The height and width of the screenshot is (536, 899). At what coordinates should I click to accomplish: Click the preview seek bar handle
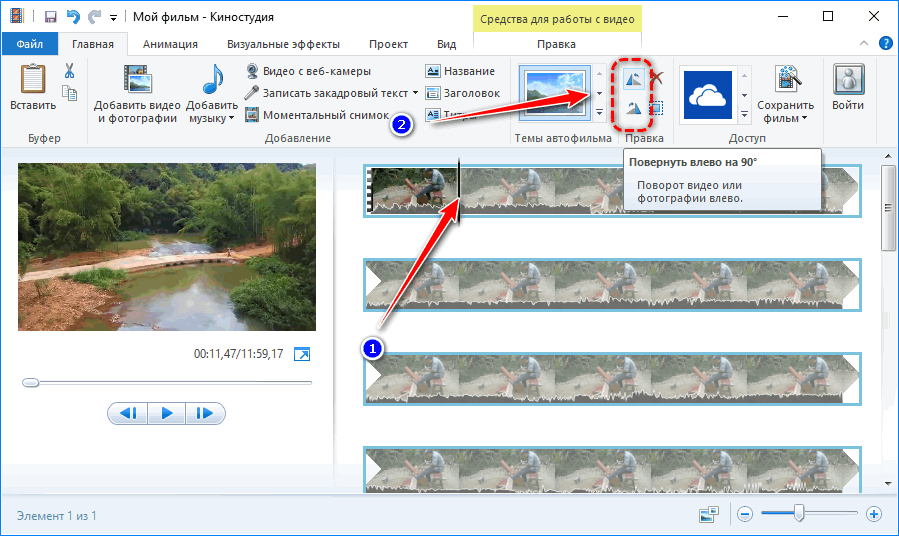(x=30, y=382)
